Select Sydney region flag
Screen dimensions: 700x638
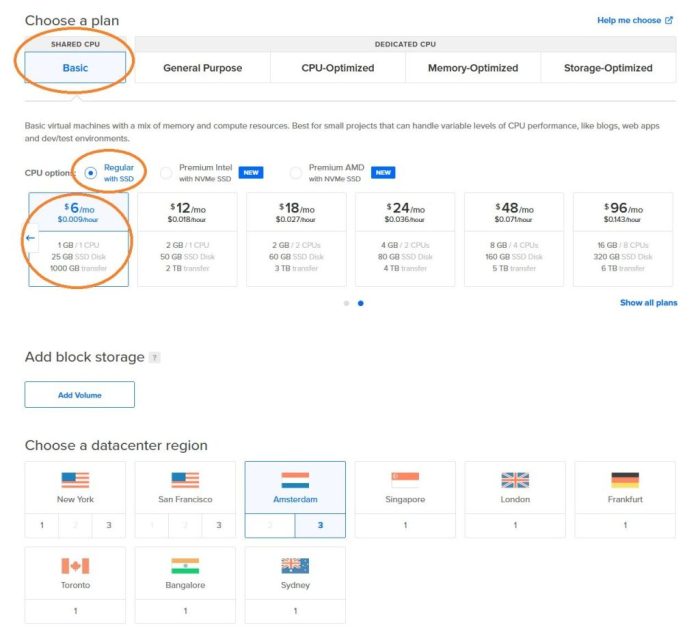coord(295,566)
